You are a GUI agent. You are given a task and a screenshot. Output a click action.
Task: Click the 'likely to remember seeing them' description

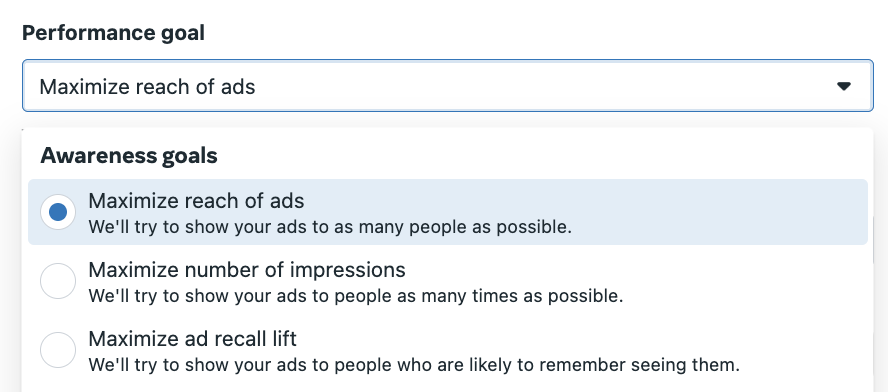pos(414,365)
